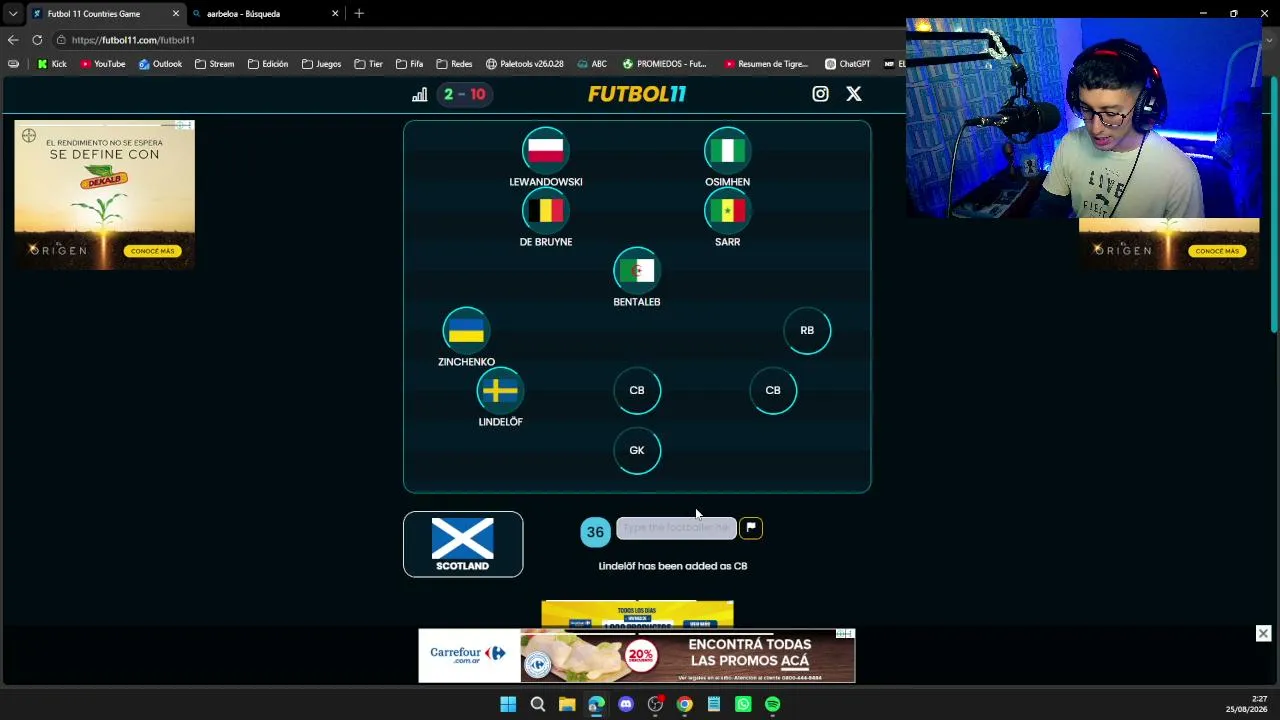Click the De Bruyne Belgium flag badge

pos(546,210)
